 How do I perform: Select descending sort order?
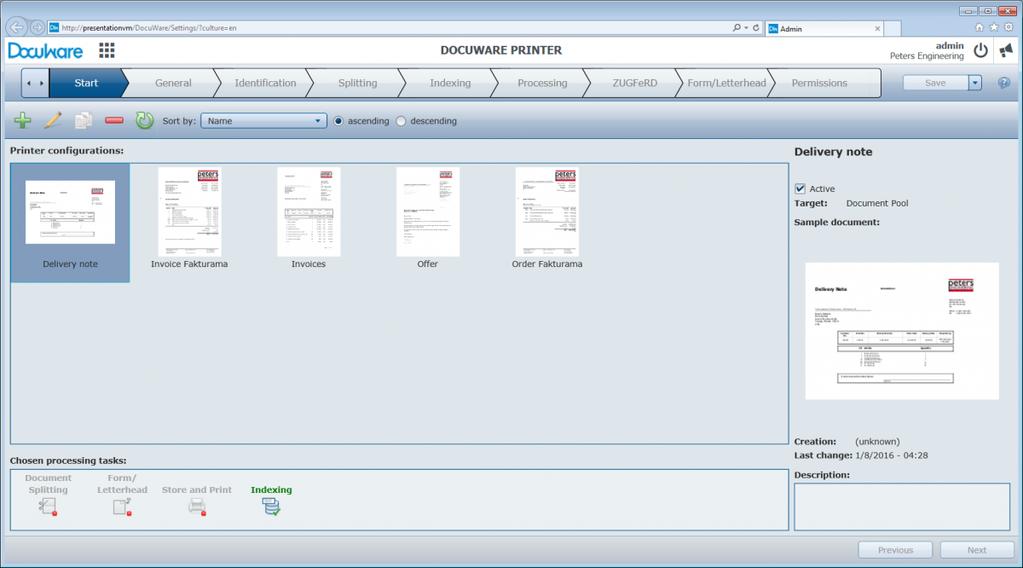[401, 121]
